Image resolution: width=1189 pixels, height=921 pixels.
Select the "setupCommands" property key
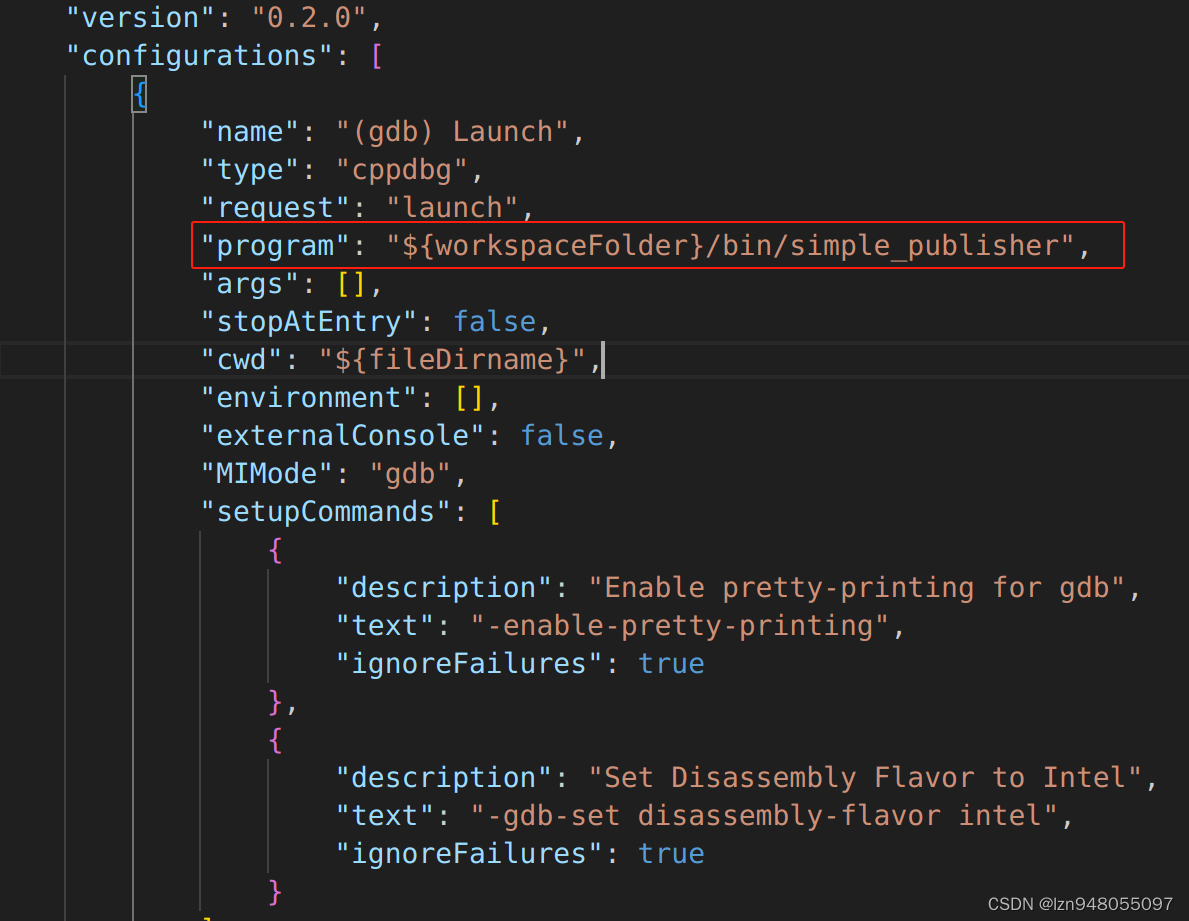322,511
